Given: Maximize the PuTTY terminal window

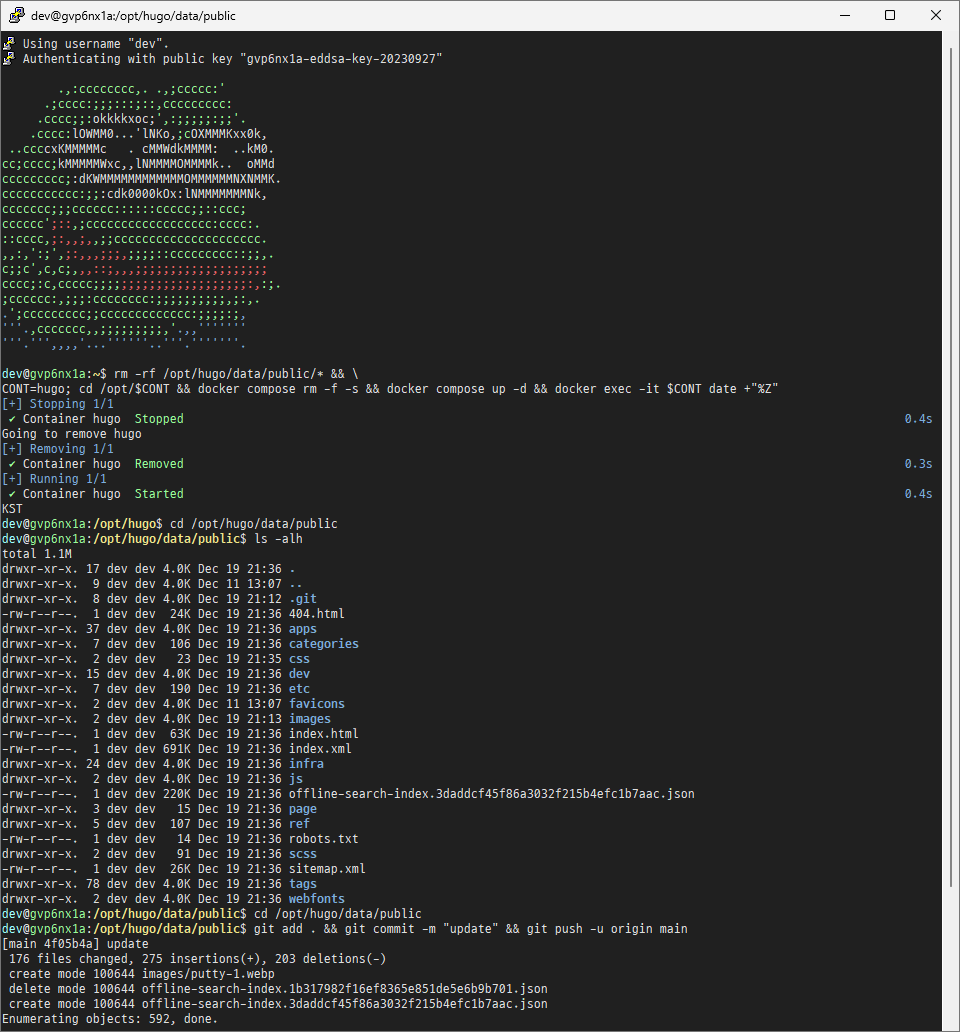Looking at the screenshot, I should (x=890, y=16).
